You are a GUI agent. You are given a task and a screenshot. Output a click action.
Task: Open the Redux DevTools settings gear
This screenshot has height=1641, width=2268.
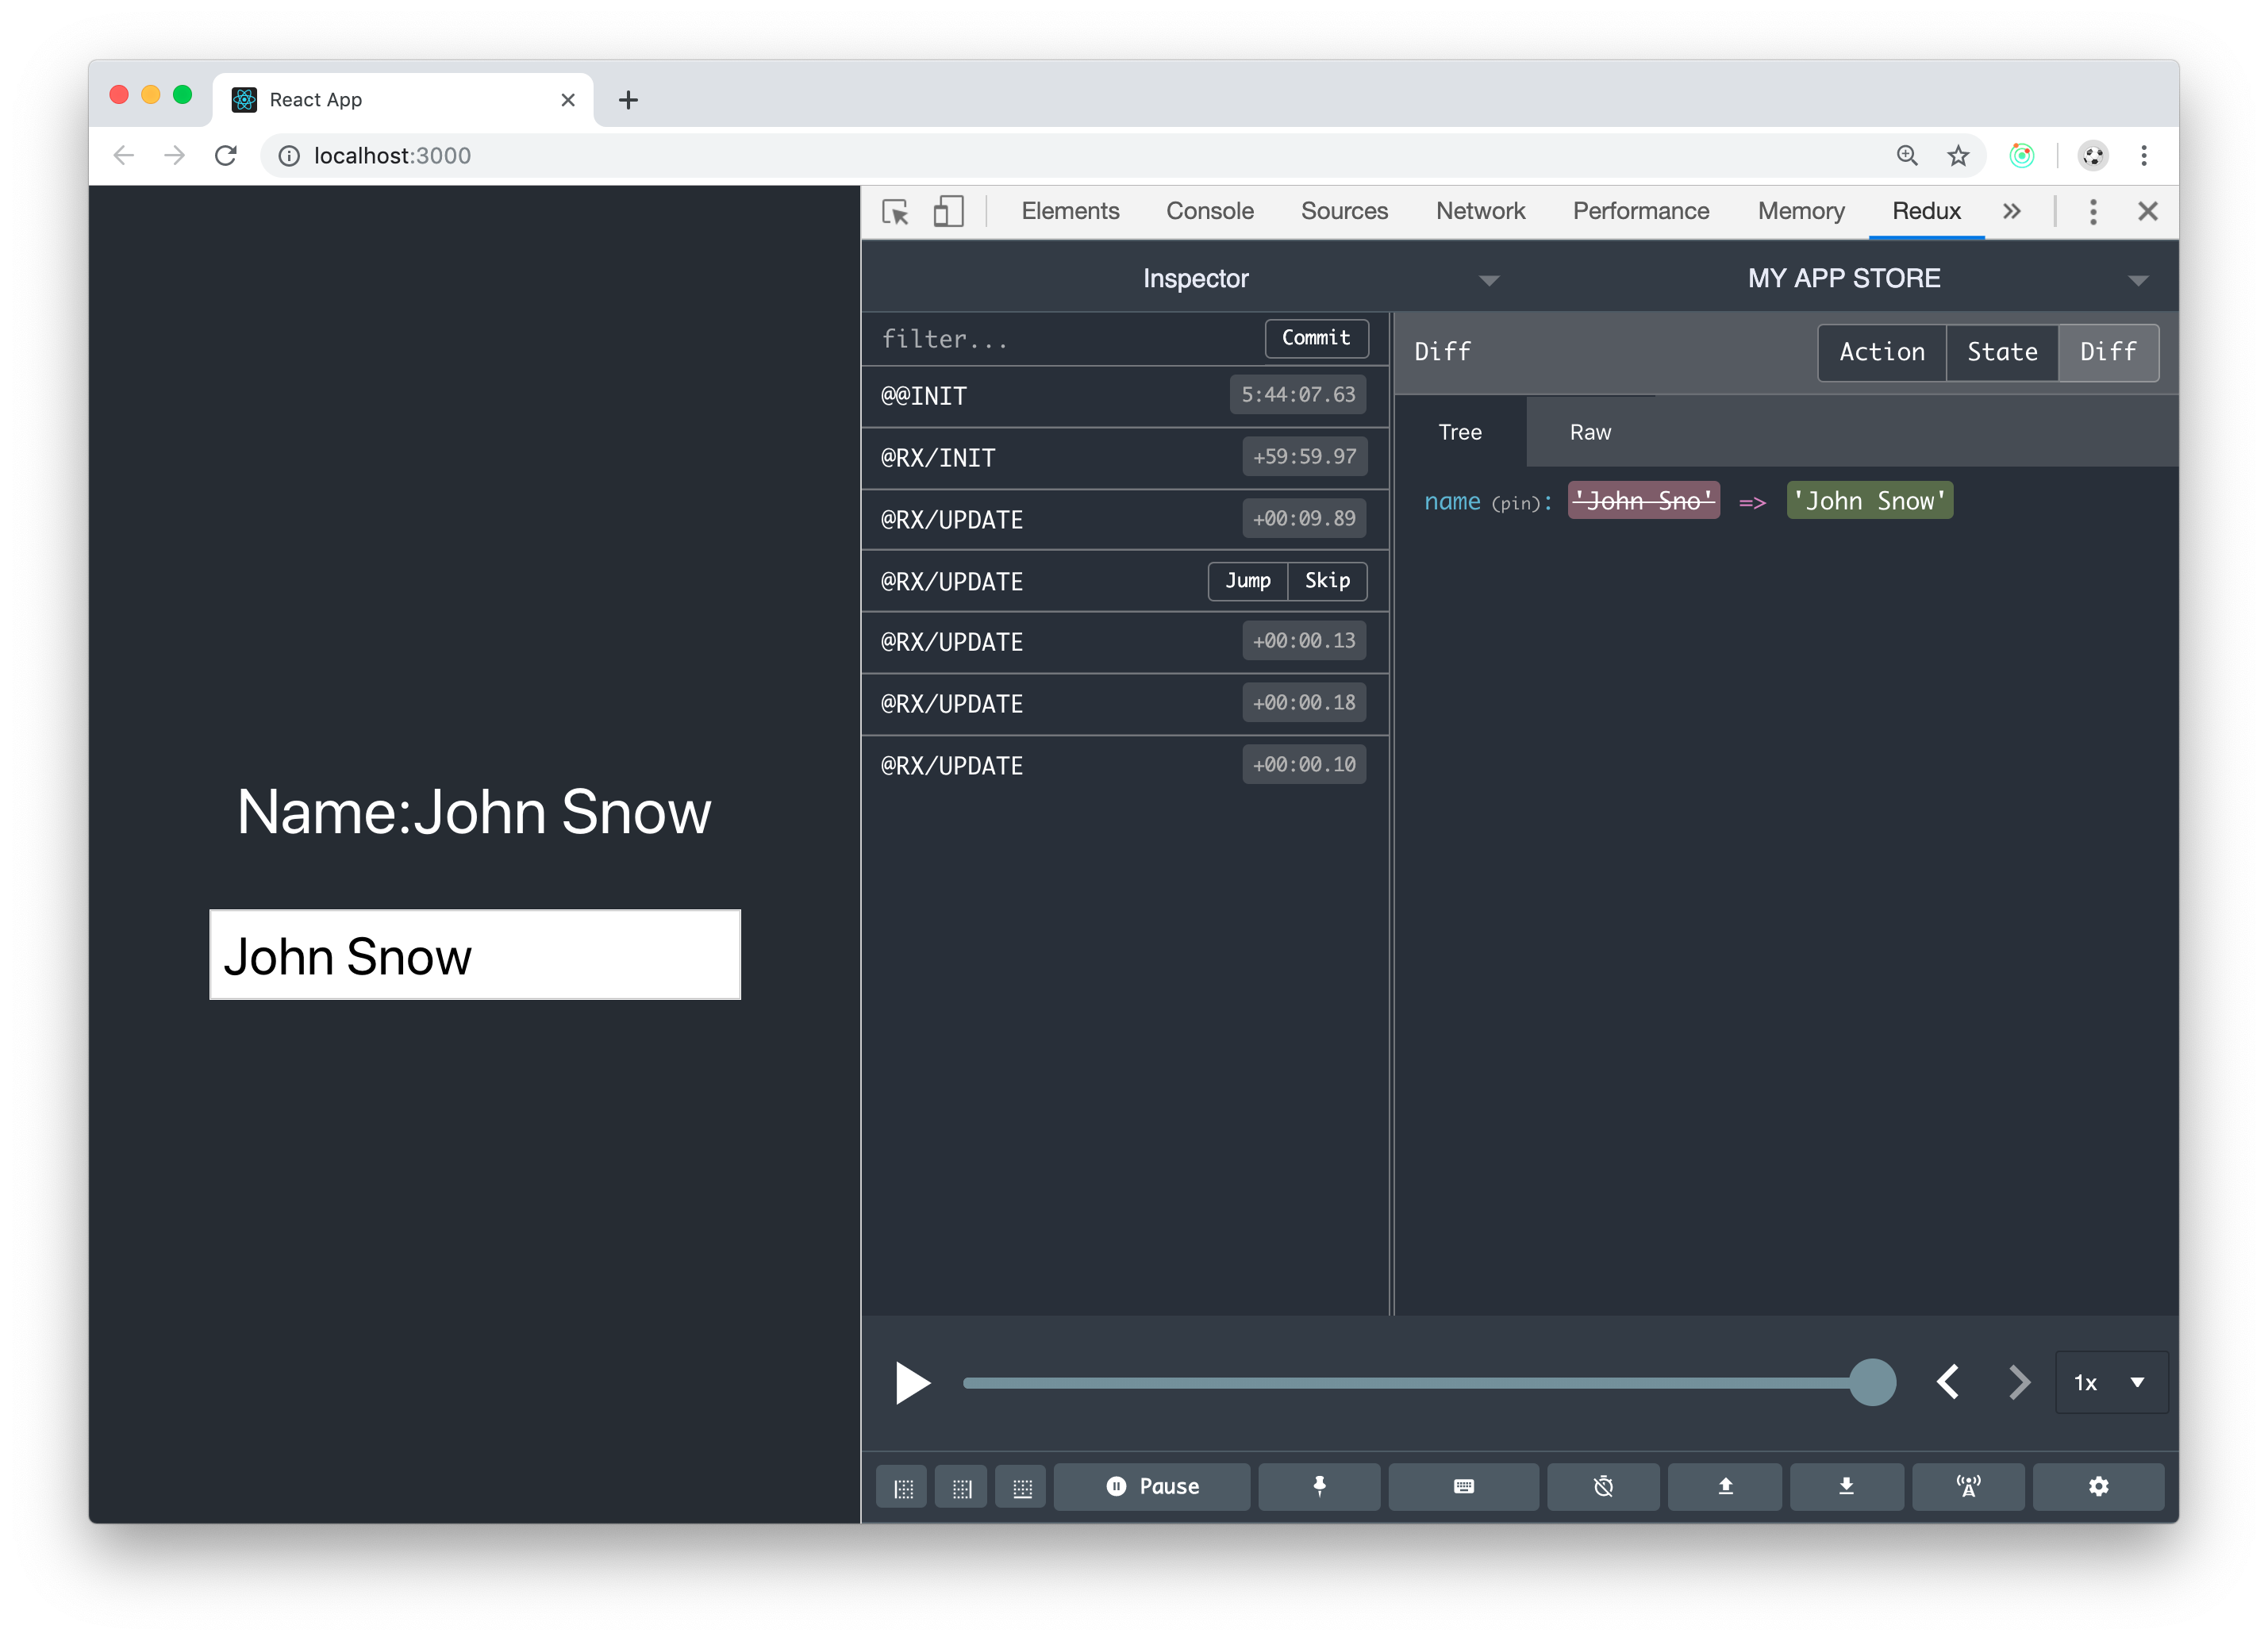(2099, 1487)
